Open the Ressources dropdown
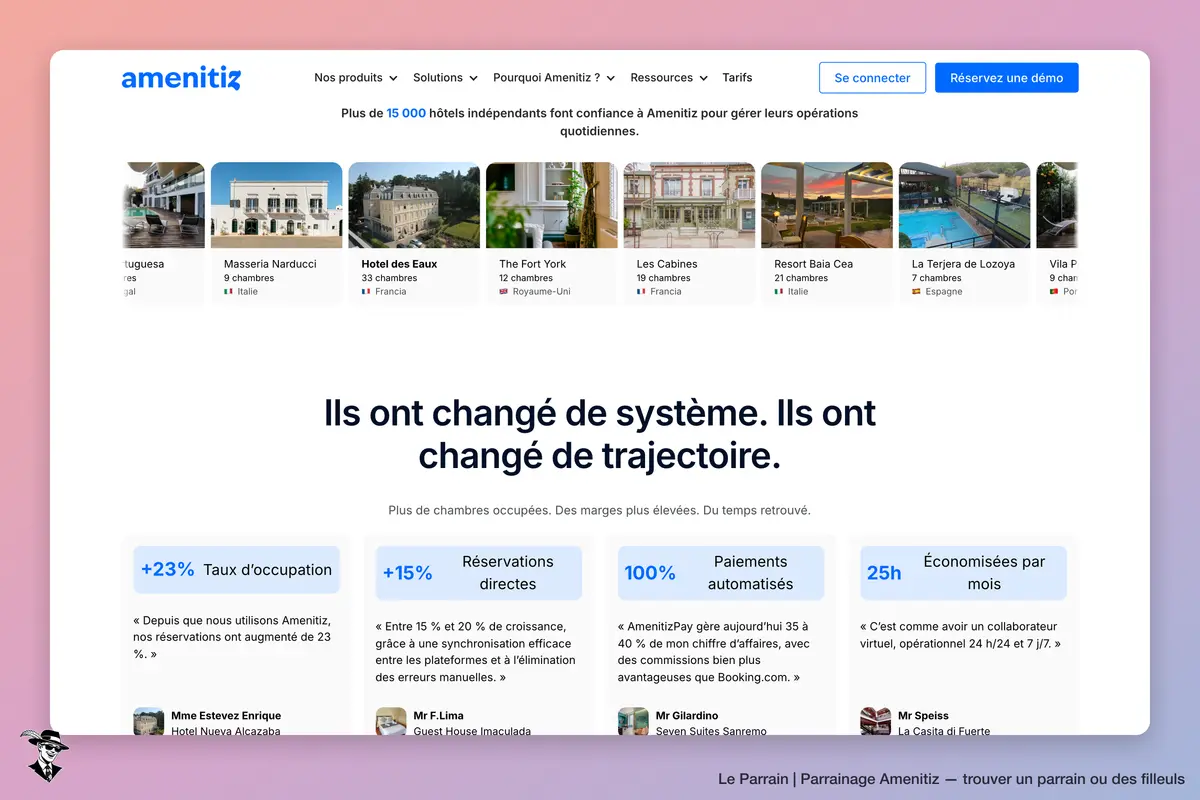The image size is (1200, 800). coord(669,78)
